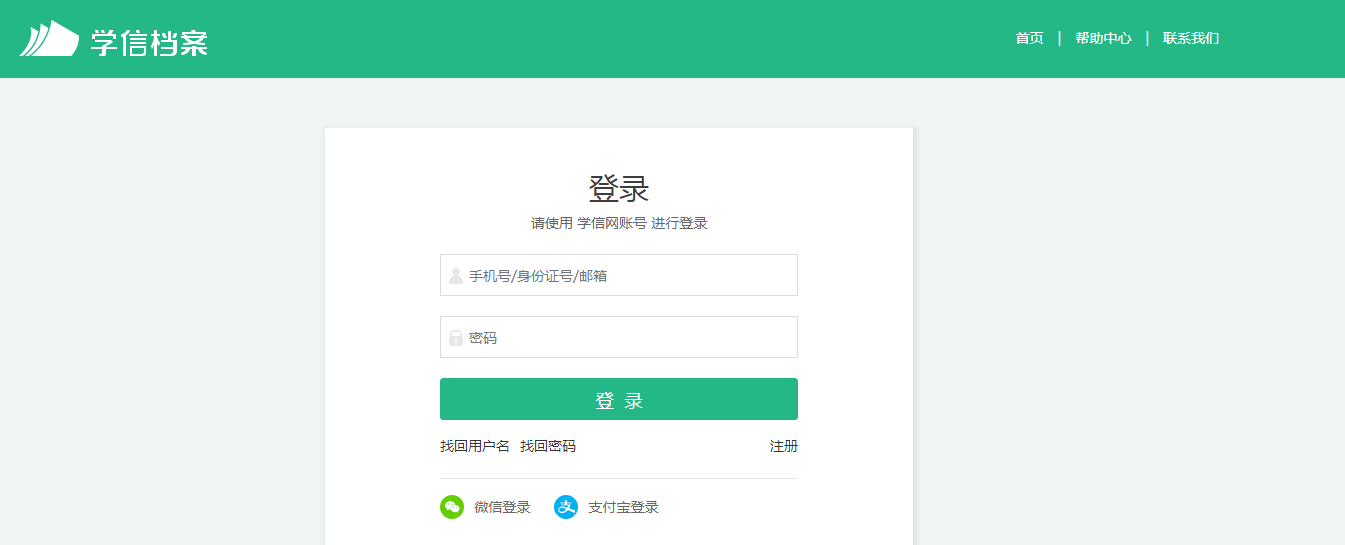The width and height of the screenshot is (1345, 545).
Task: Click the 学信网账号 link in the subtitle
Action: [612, 223]
